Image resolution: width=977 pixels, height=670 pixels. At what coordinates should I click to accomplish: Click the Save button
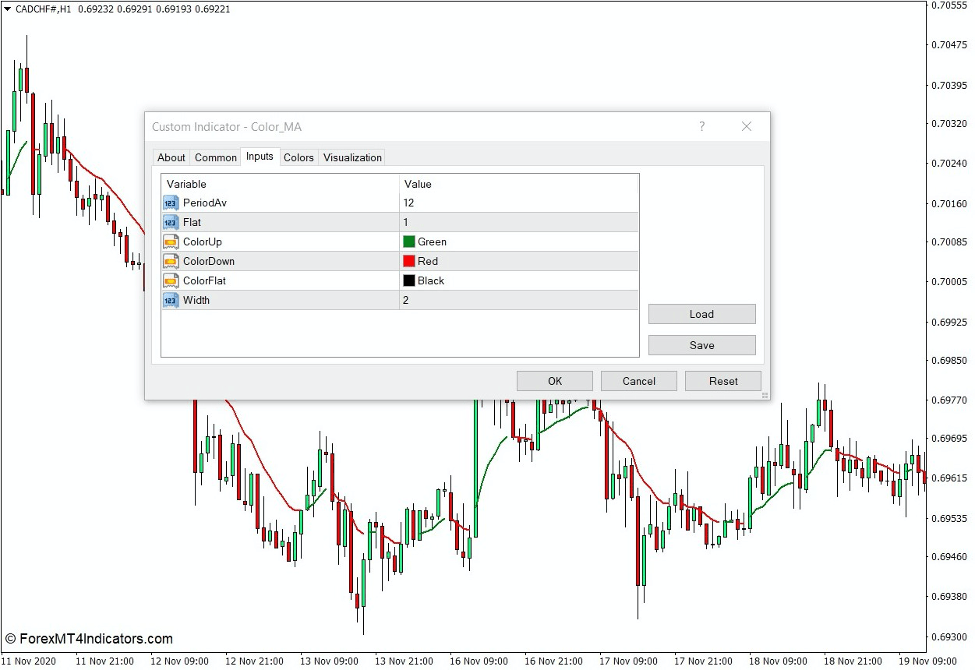[701, 345]
